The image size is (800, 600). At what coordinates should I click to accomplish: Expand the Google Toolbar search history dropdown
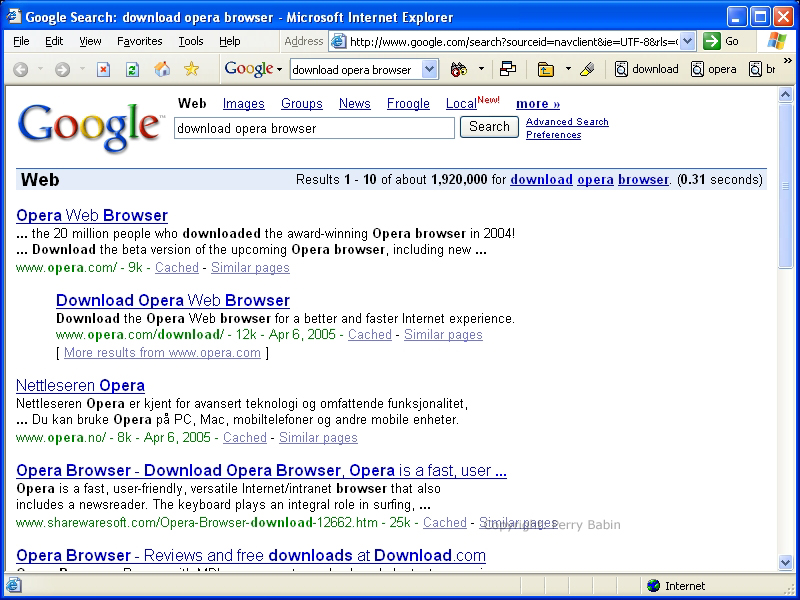tap(430, 69)
